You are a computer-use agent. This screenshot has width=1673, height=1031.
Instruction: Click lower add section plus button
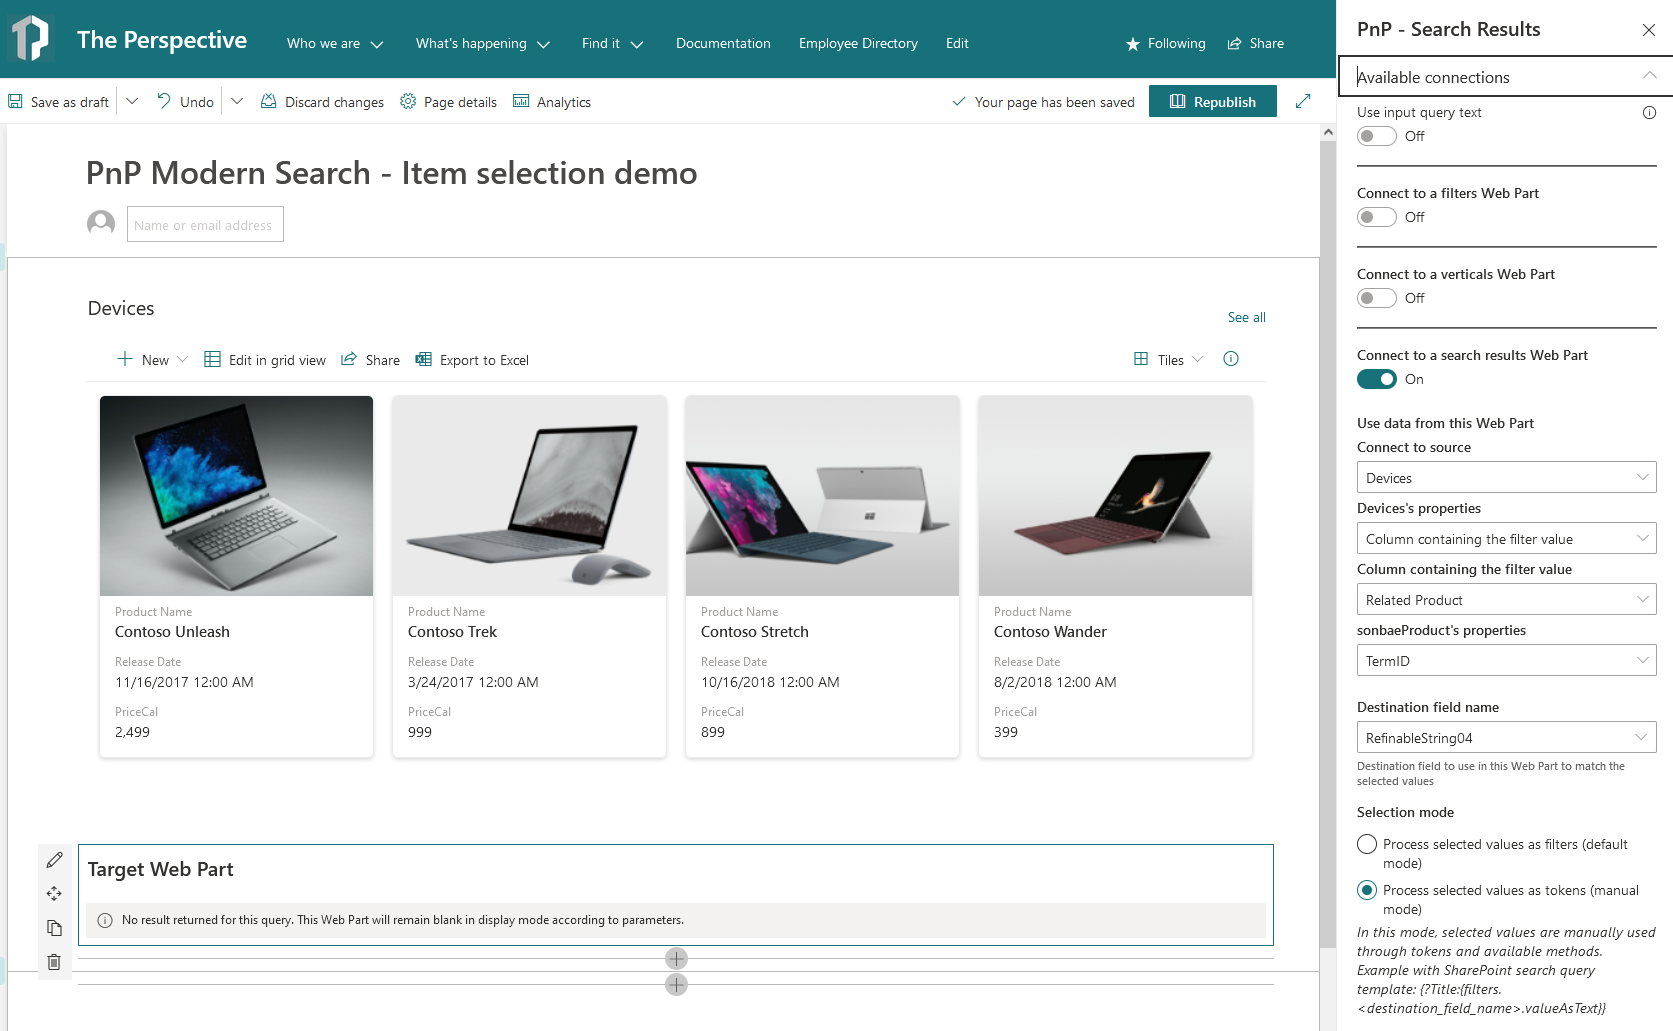pos(676,984)
